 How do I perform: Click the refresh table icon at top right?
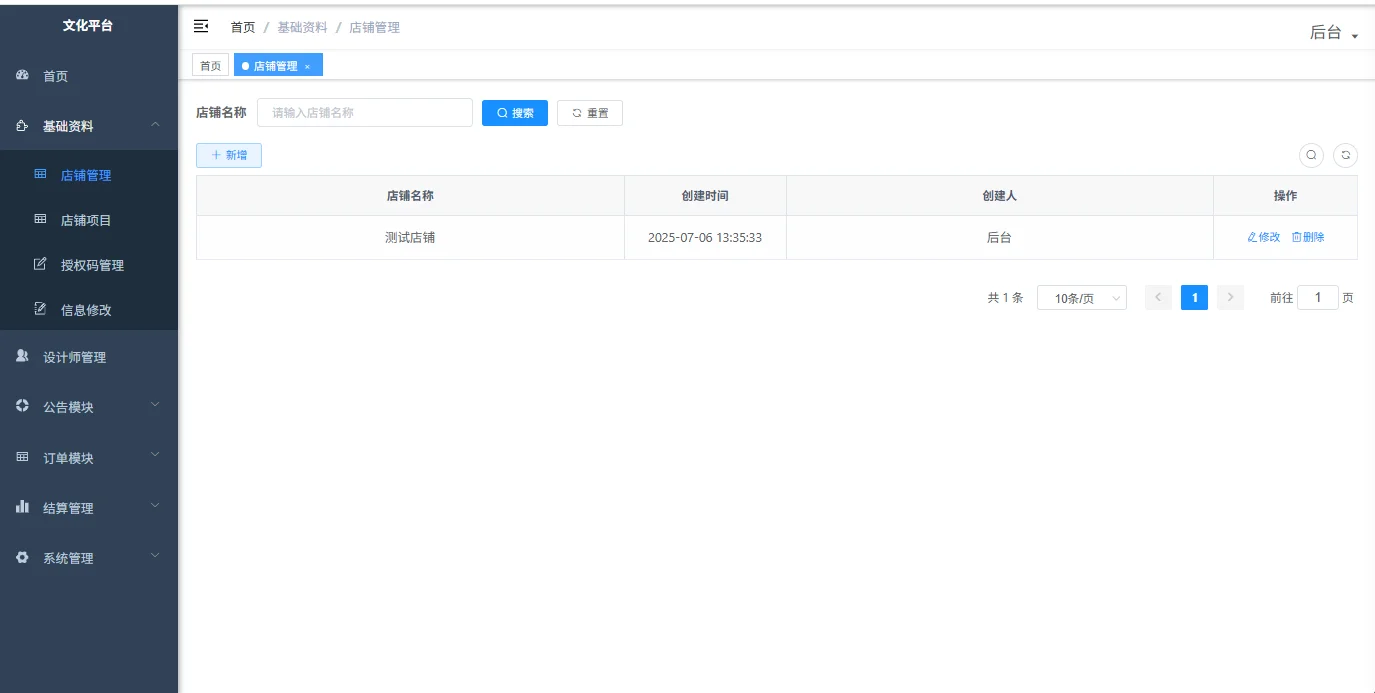[1345, 155]
